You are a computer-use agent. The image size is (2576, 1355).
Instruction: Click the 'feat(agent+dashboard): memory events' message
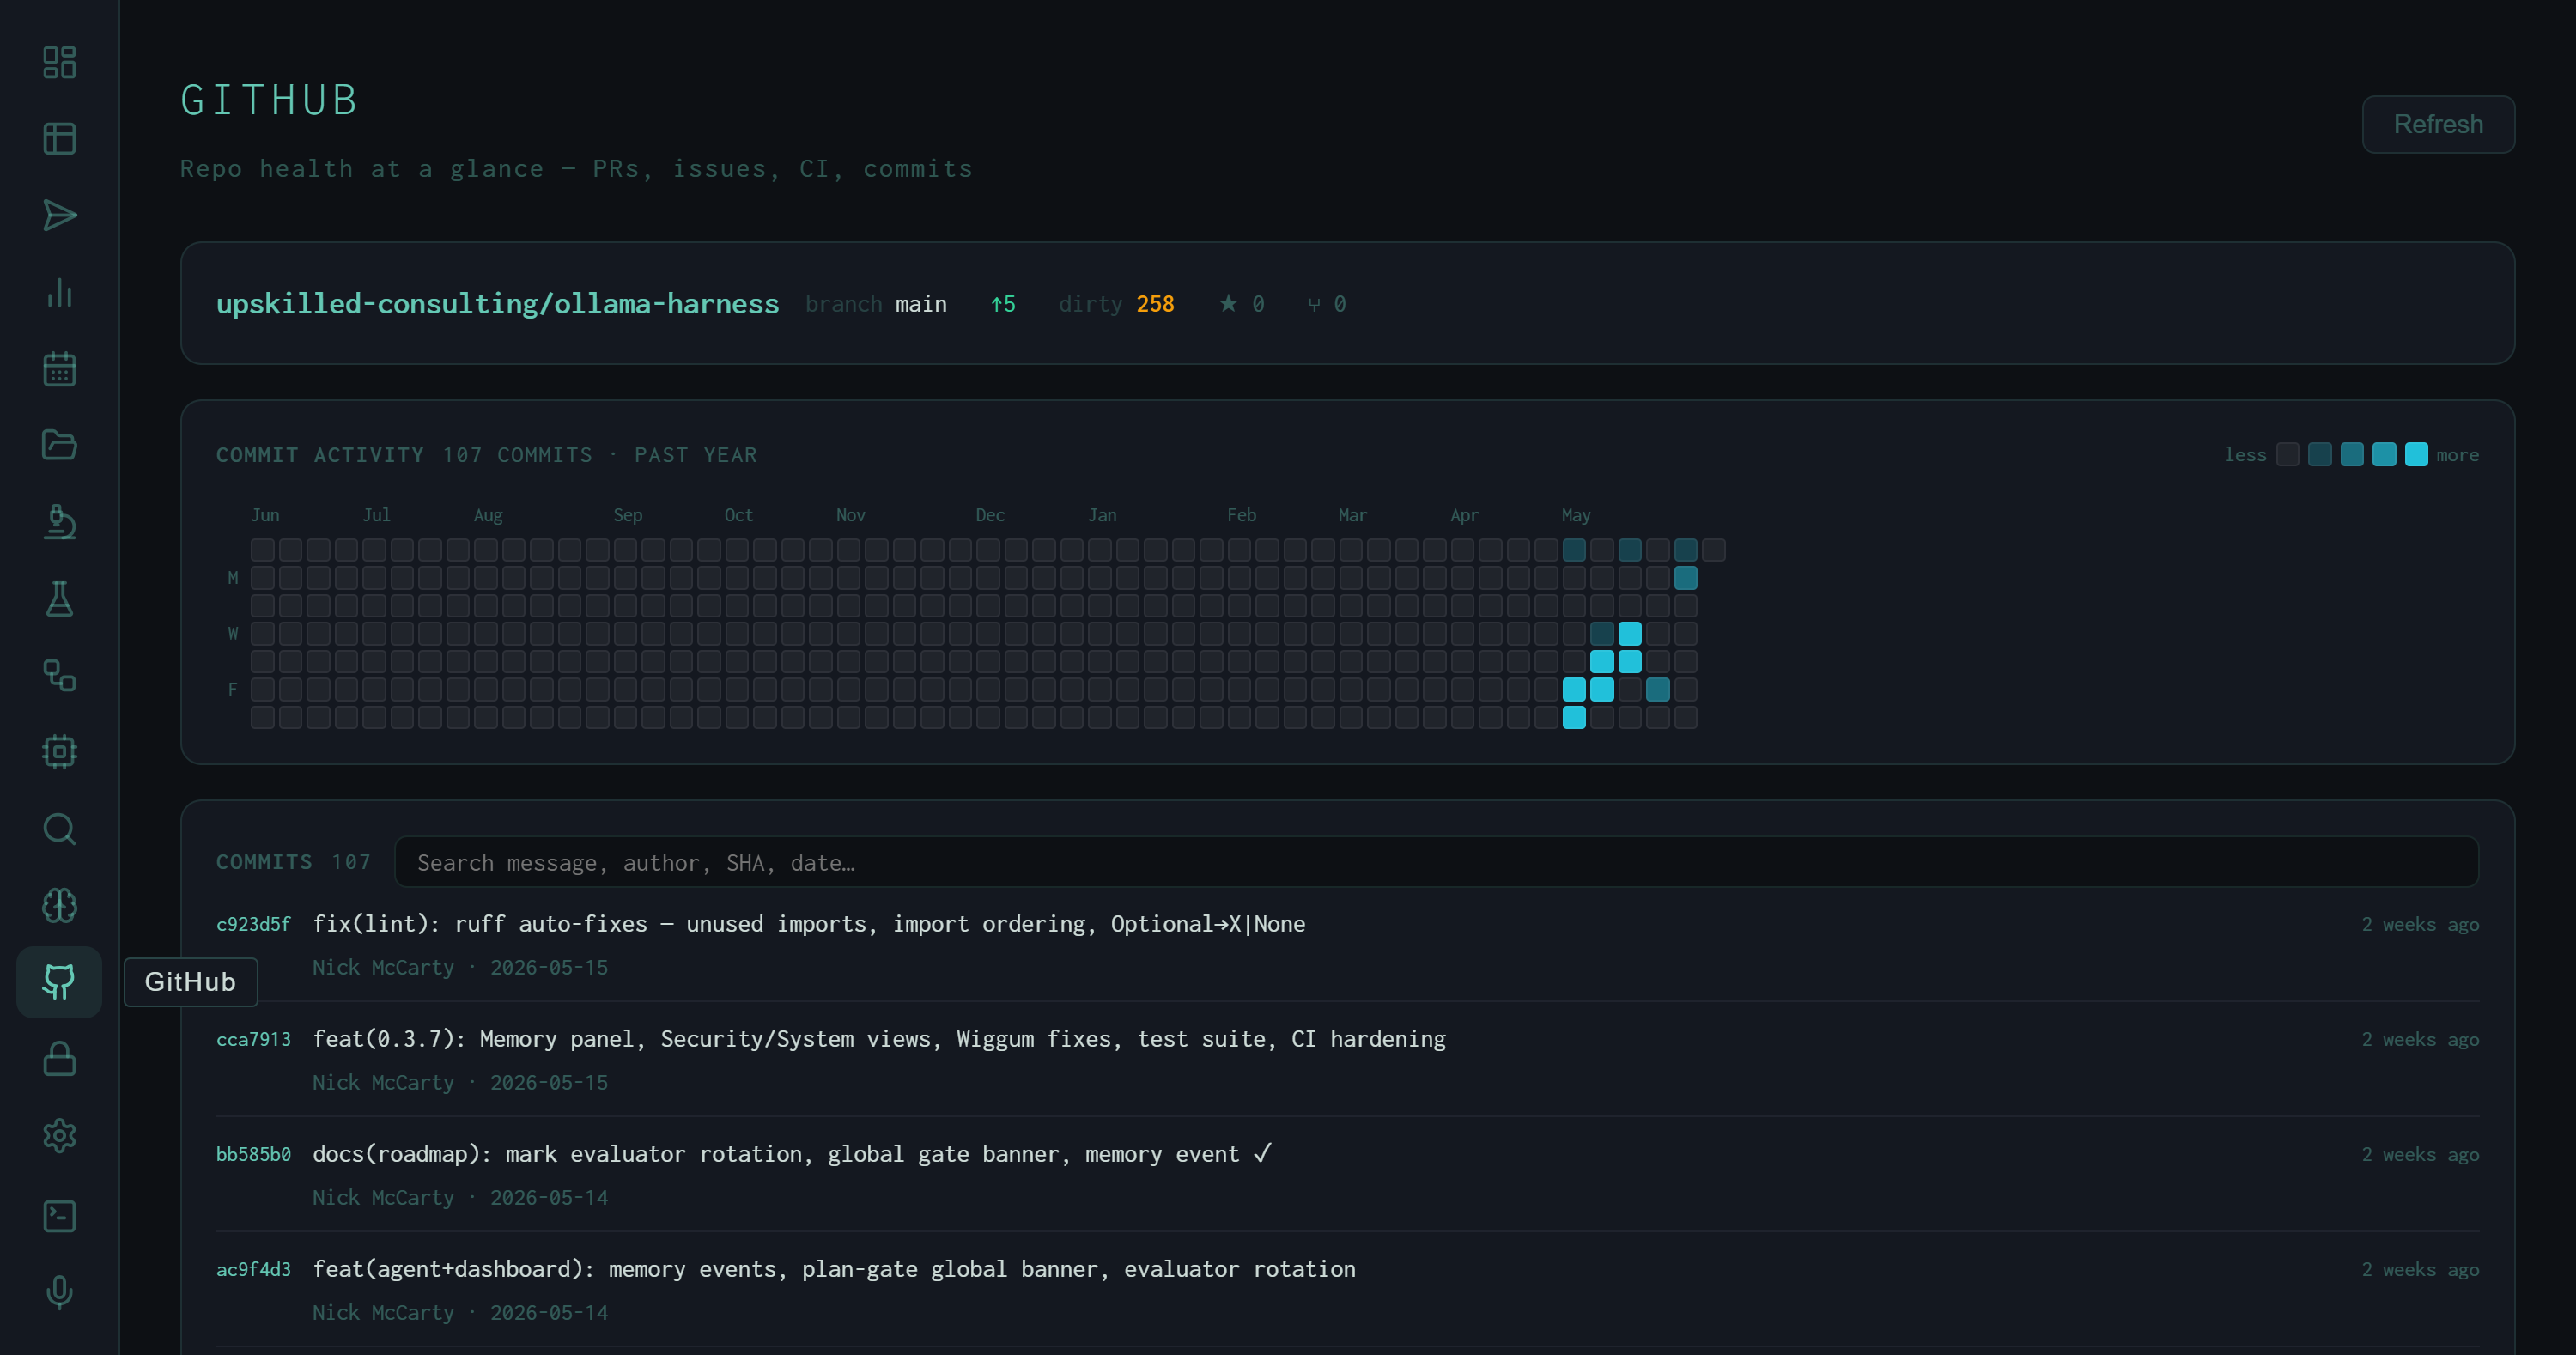click(834, 1269)
